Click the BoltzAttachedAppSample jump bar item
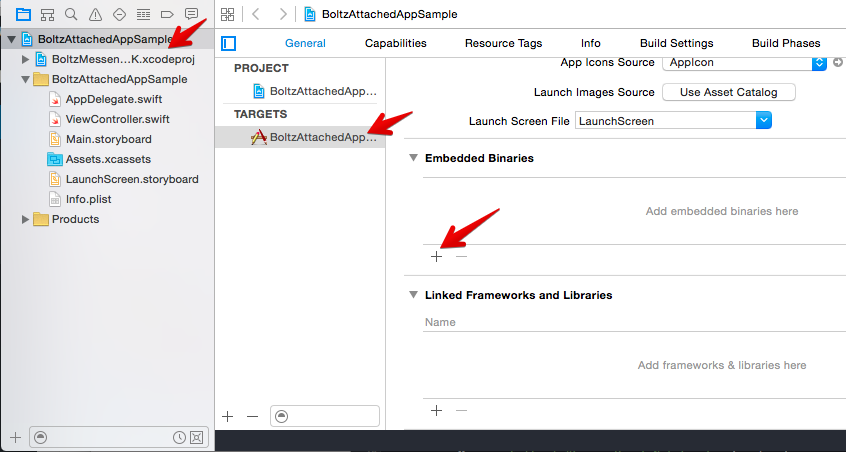The width and height of the screenshot is (846, 452). [381, 14]
